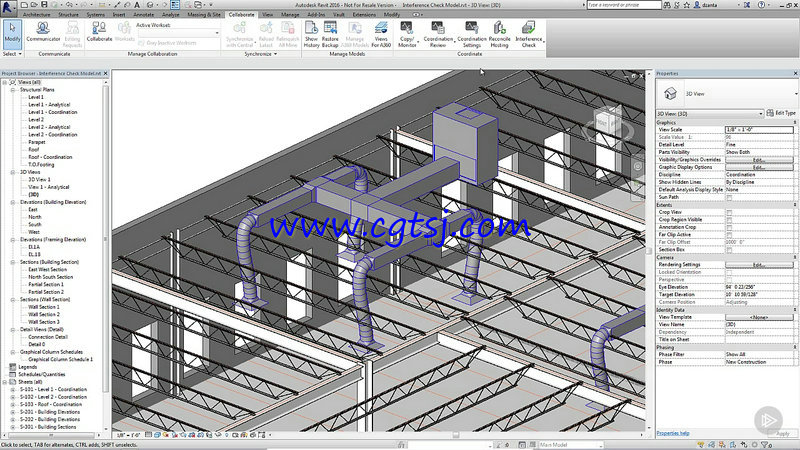Click the play overlay icon at bottom right

[x=768, y=419]
